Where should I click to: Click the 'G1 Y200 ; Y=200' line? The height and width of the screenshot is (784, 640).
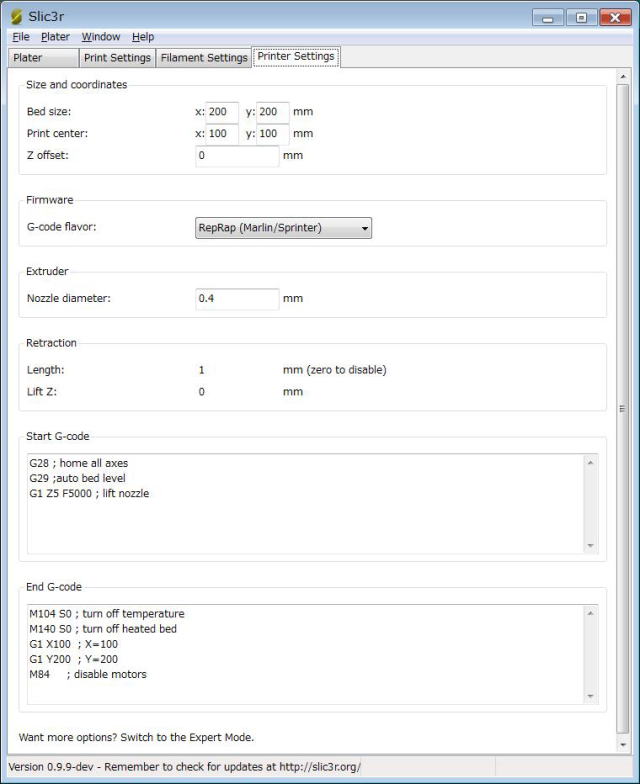click(74, 659)
